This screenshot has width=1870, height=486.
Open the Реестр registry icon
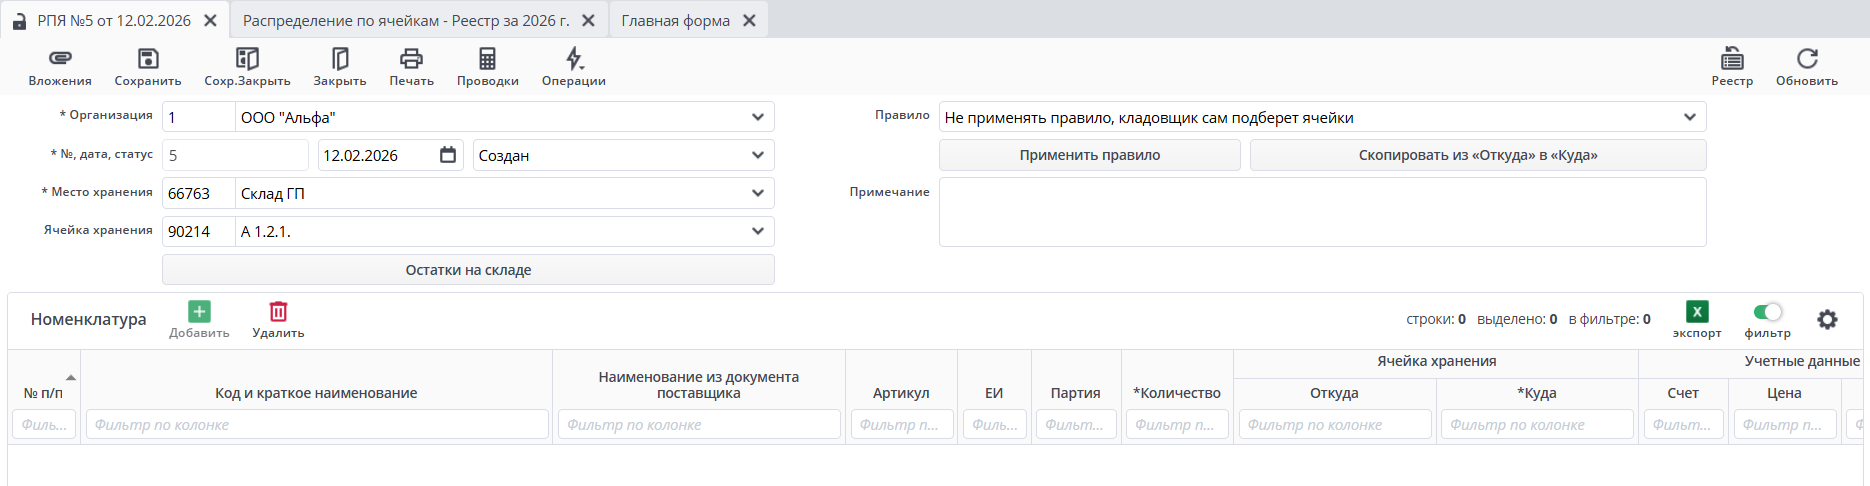(1732, 59)
